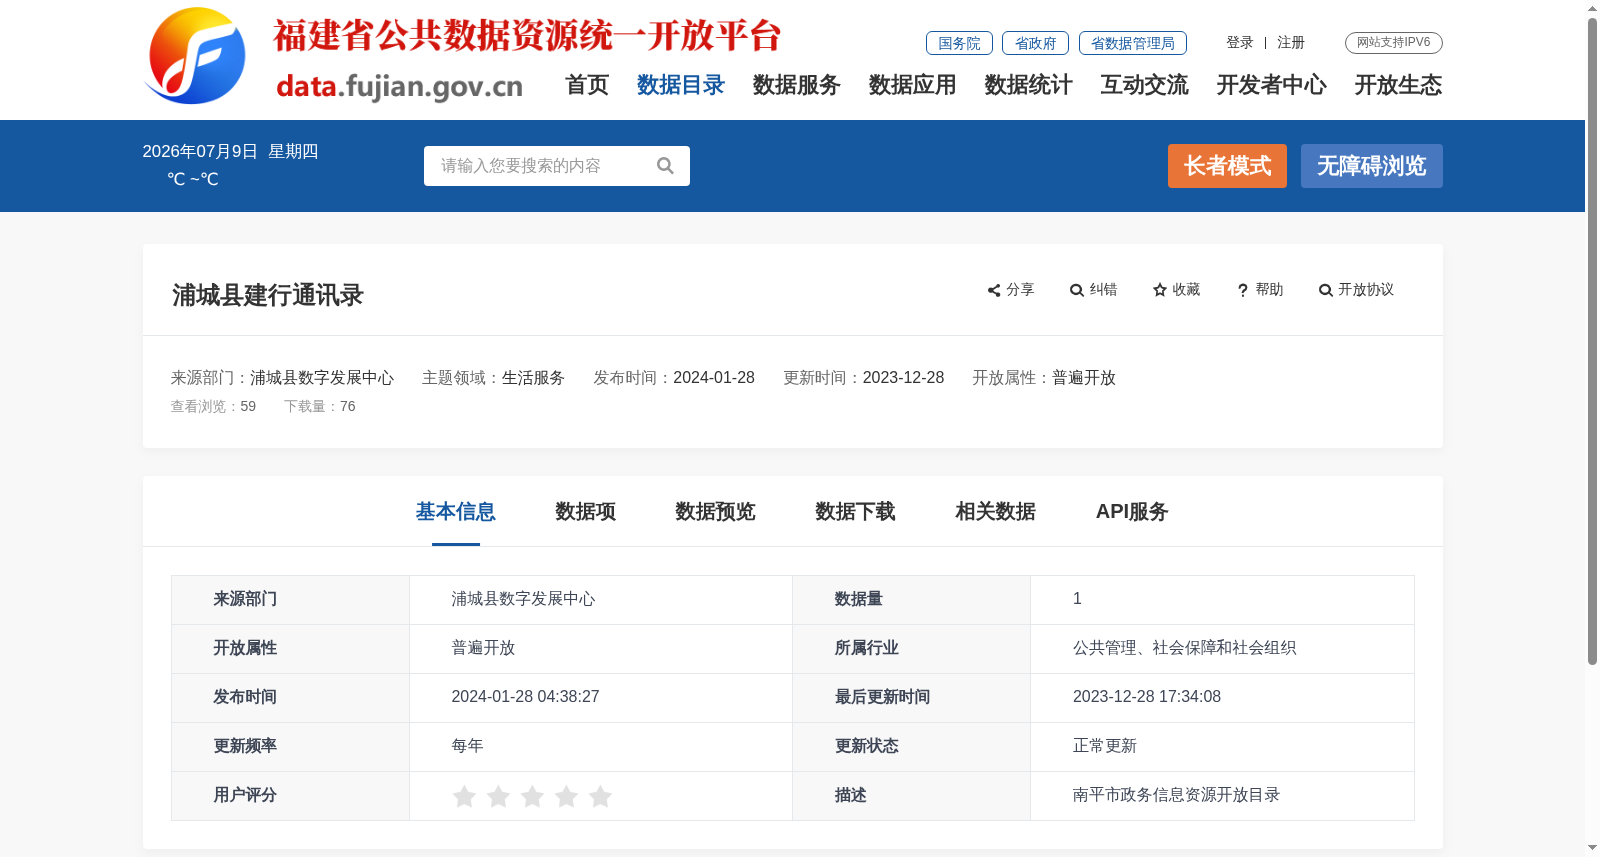Click the 帮助 label
Image resolution: width=1600 pixels, height=857 pixels.
1269,290
